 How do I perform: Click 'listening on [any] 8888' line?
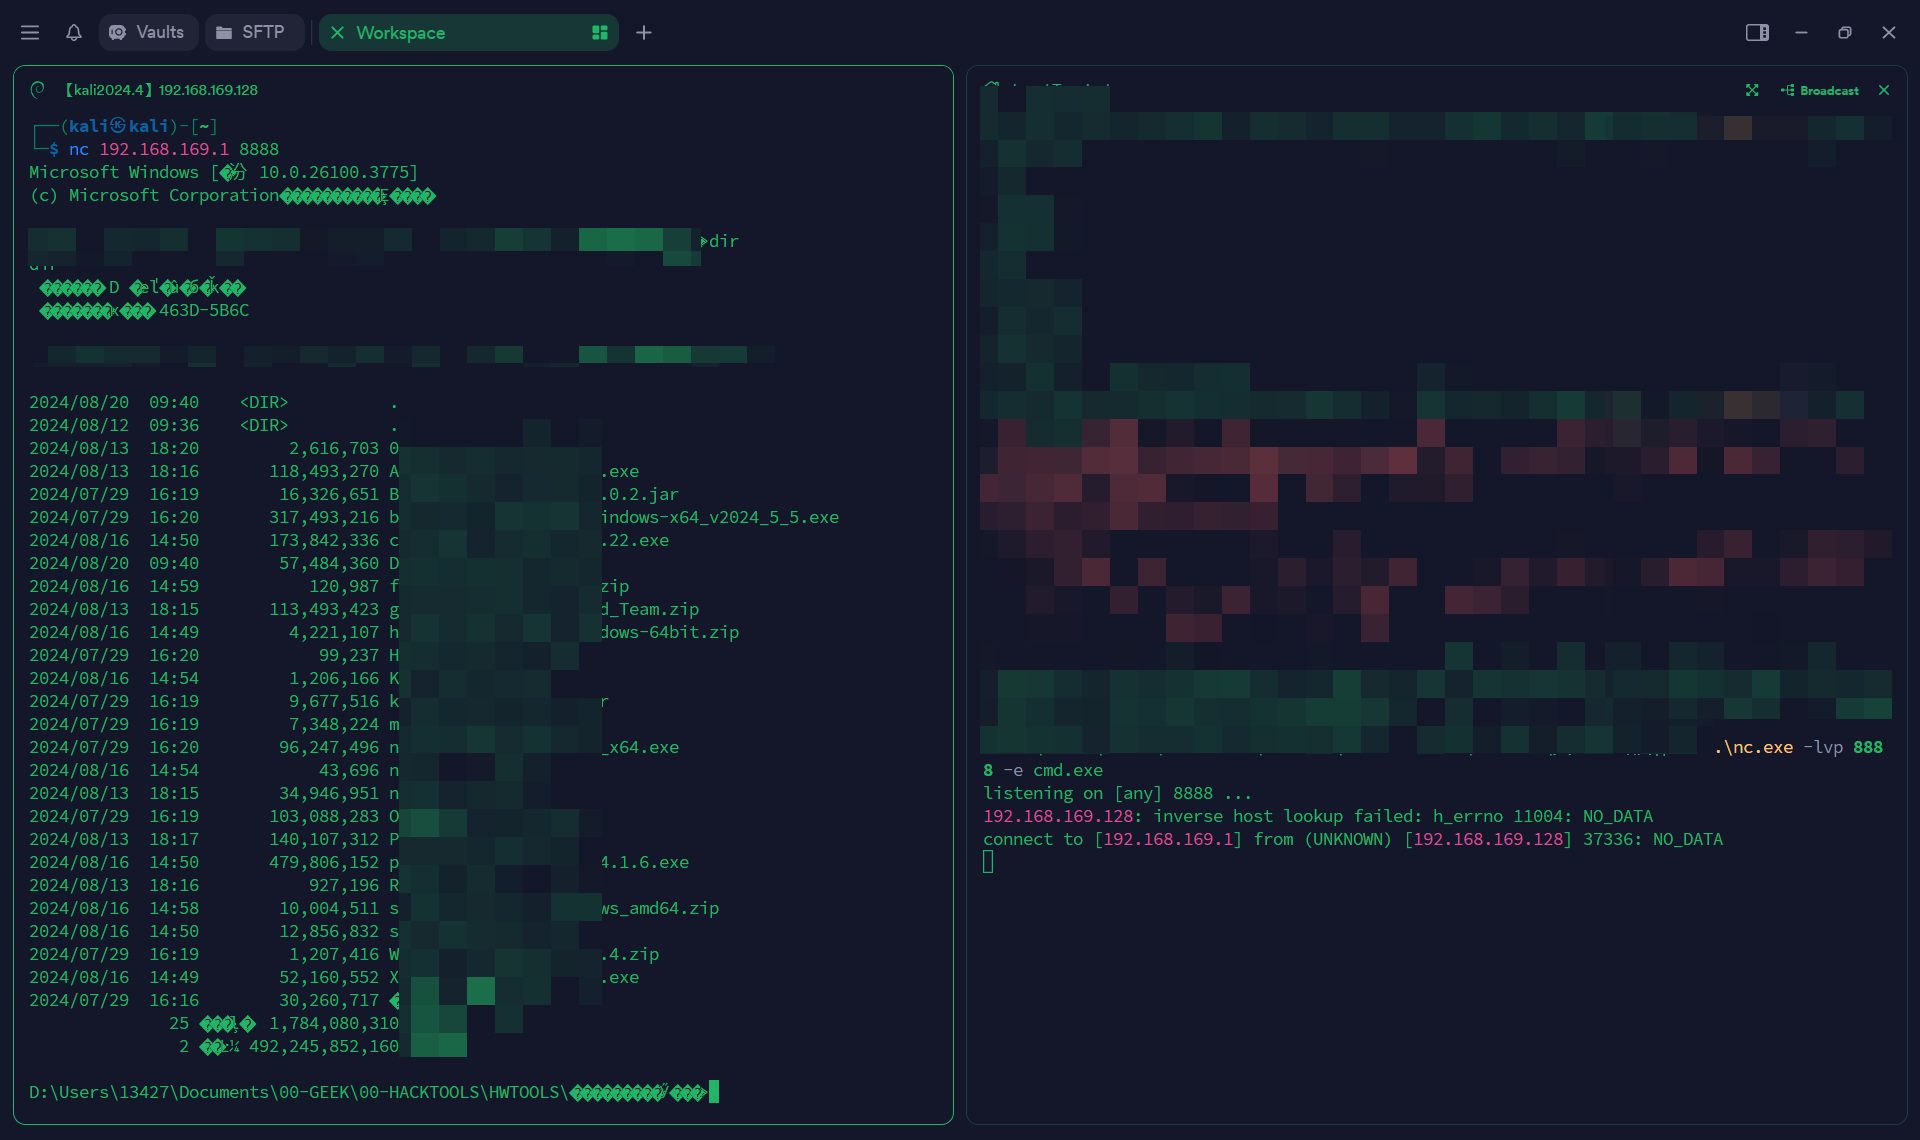click(1118, 793)
